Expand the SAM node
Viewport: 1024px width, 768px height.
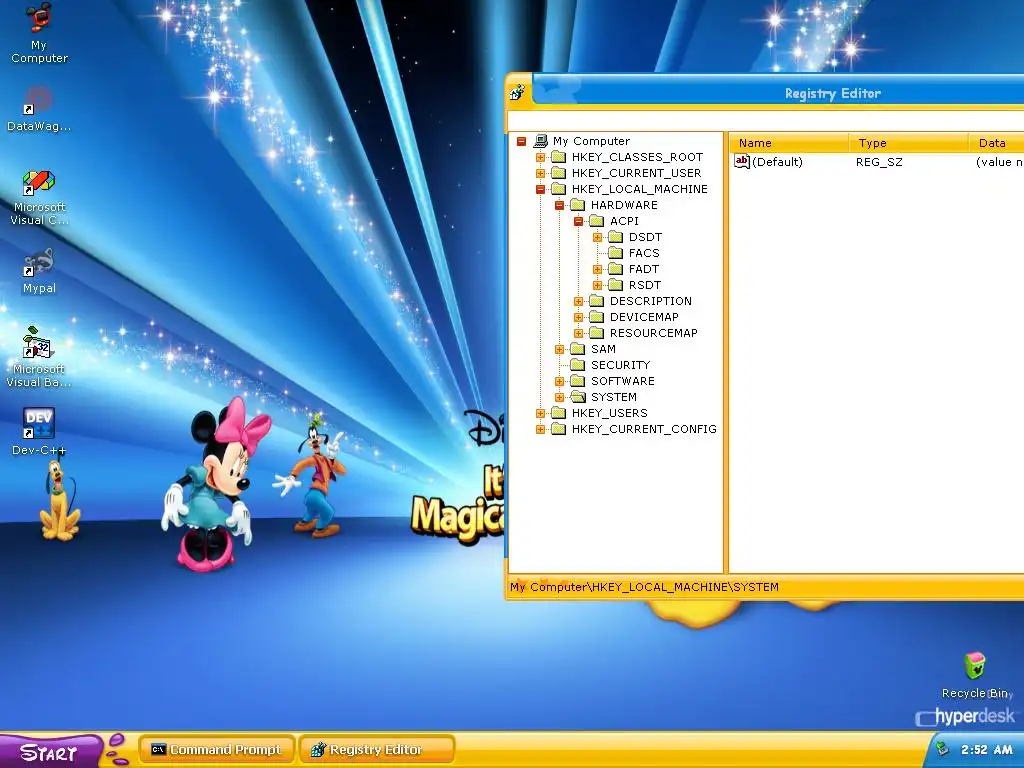[559, 349]
